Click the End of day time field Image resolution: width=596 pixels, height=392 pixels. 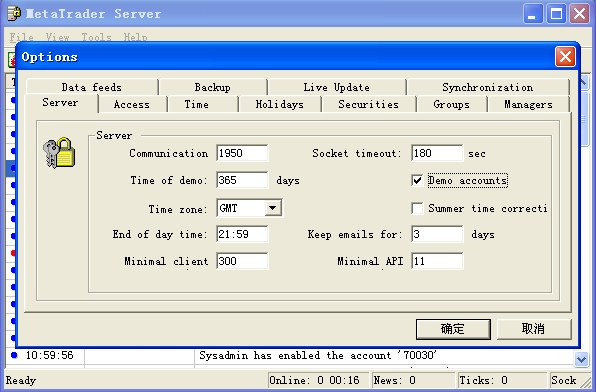tap(242, 234)
